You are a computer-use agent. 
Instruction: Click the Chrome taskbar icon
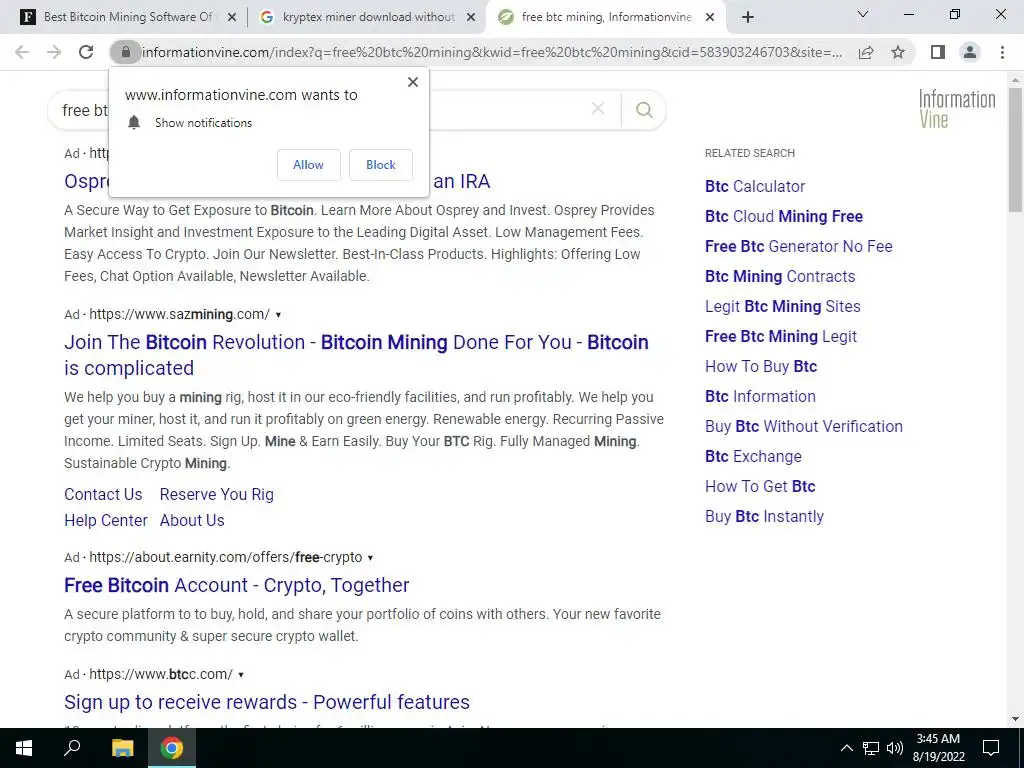point(172,748)
